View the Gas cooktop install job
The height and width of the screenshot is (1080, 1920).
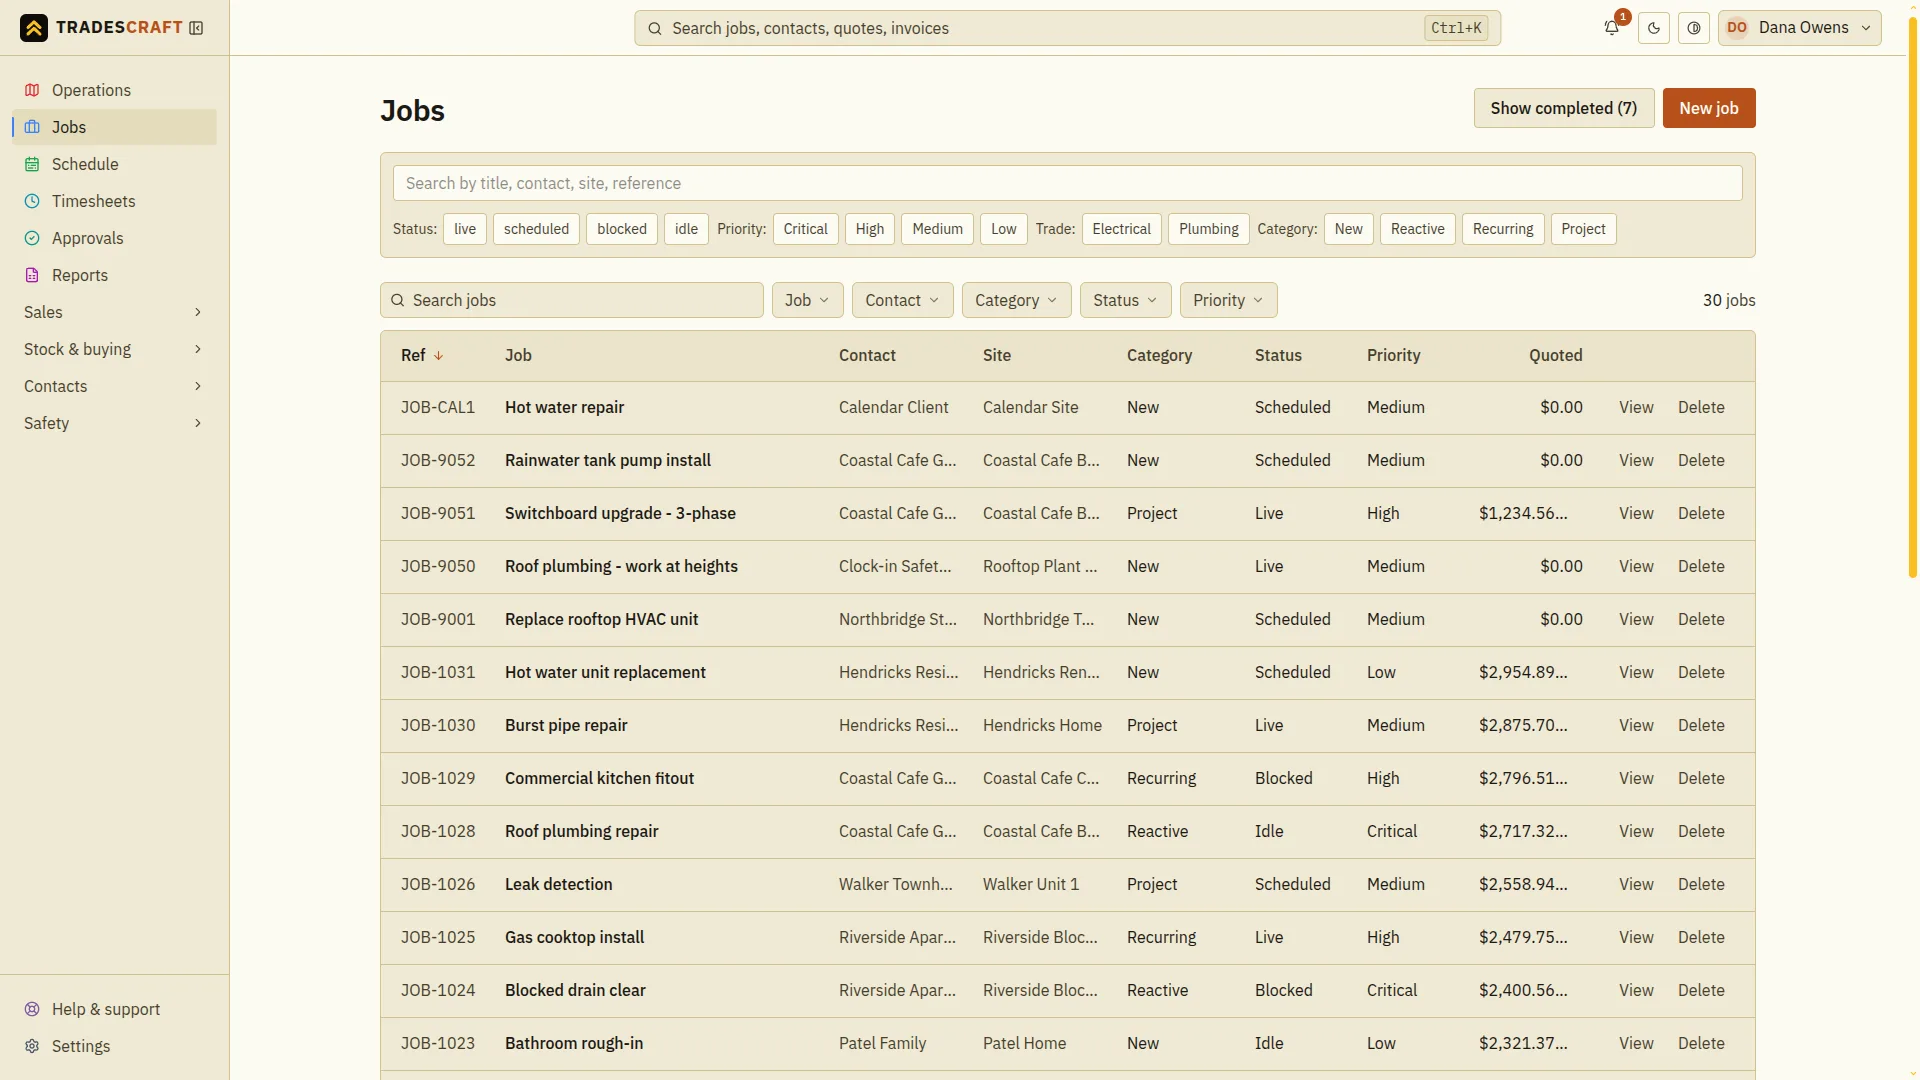click(1636, 938)
